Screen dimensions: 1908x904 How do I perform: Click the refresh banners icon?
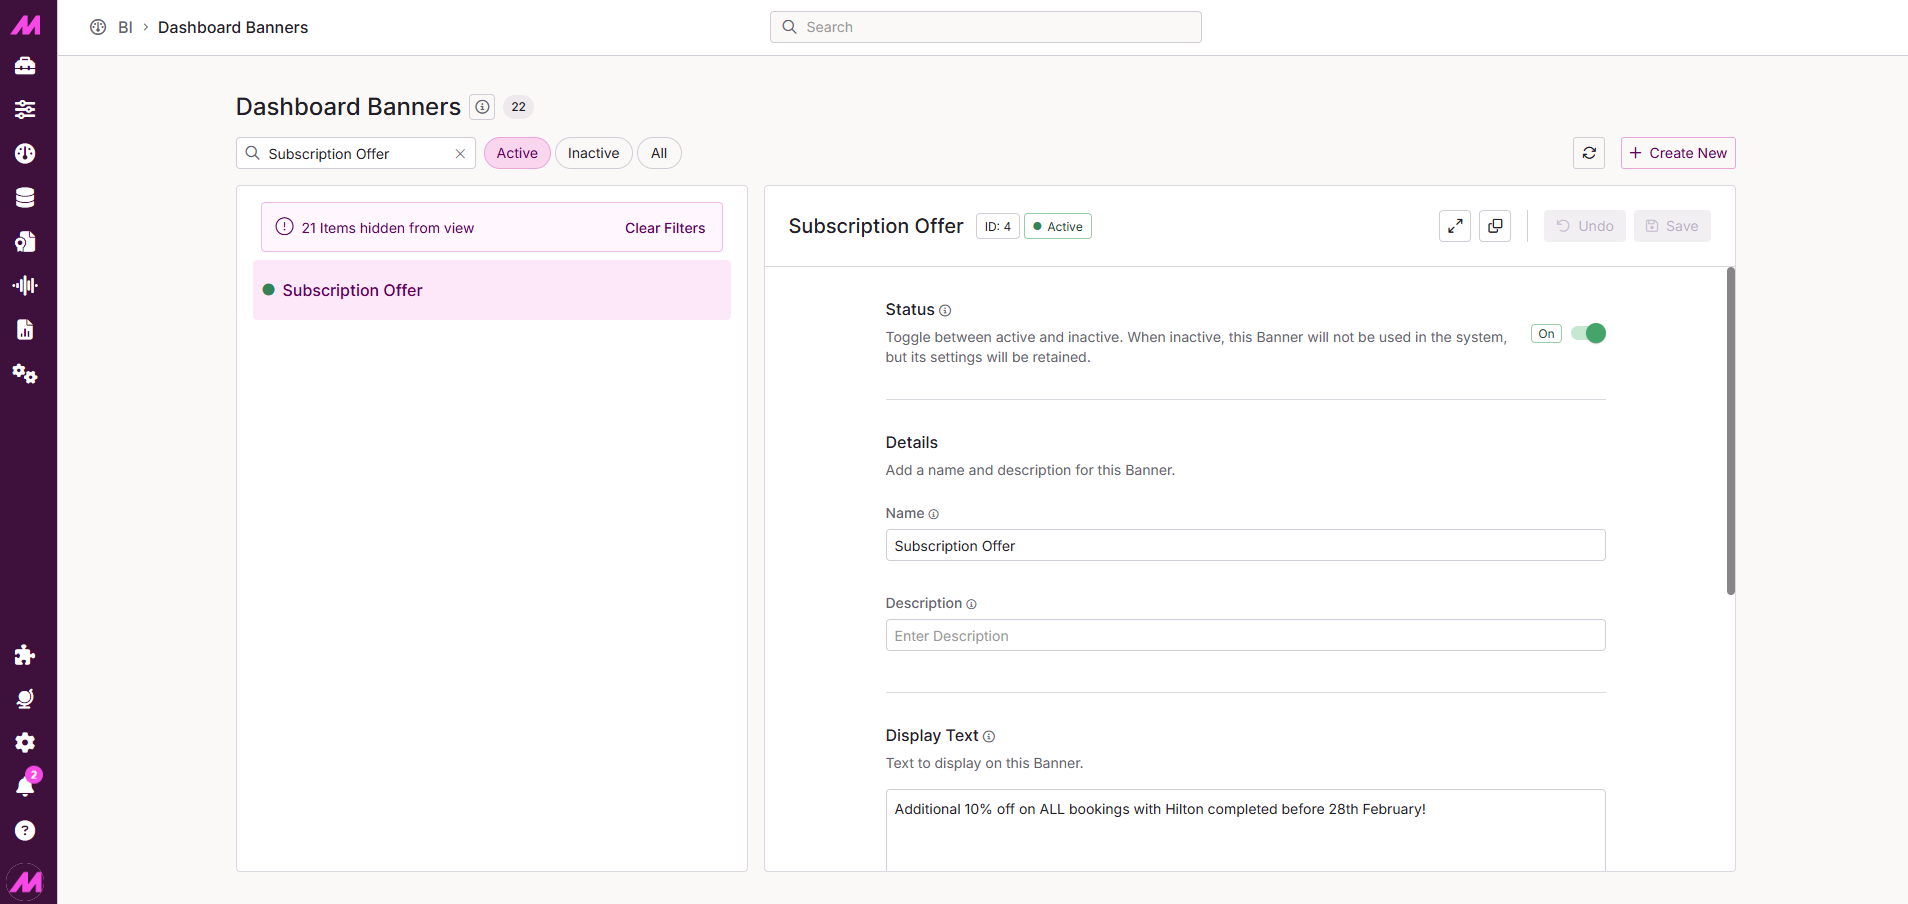click(x=1589, y=153)
